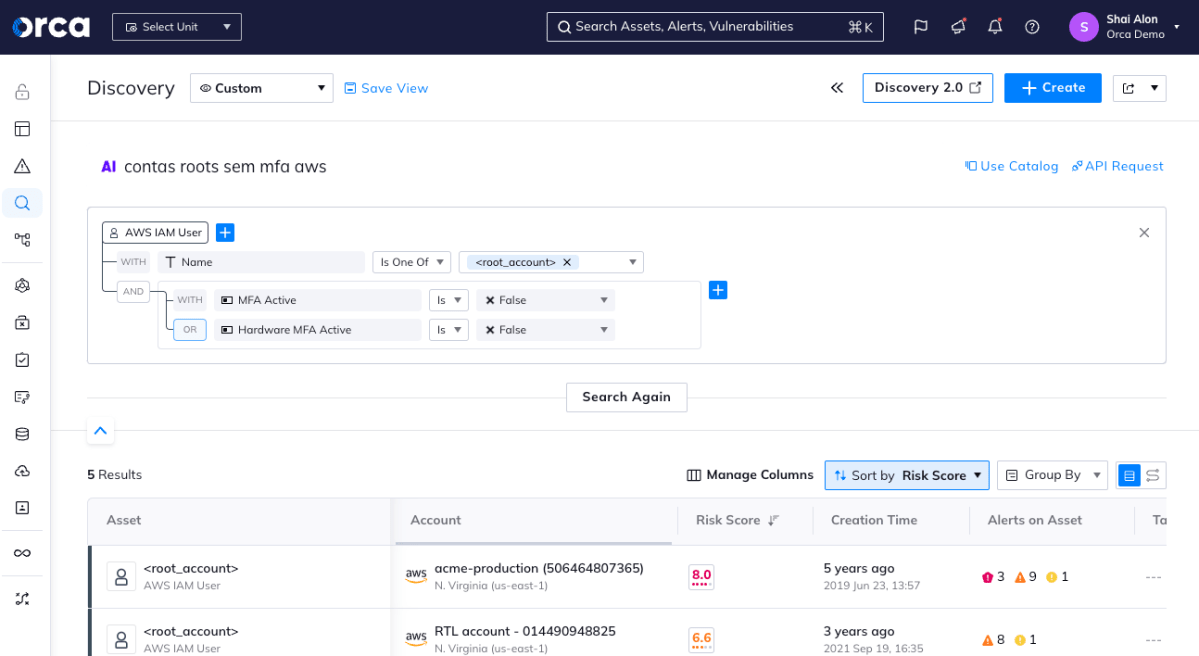Open Sort by Risk Score dropdown
The width and height of the screenshot is (1199, 656).
tap(907, 476)
